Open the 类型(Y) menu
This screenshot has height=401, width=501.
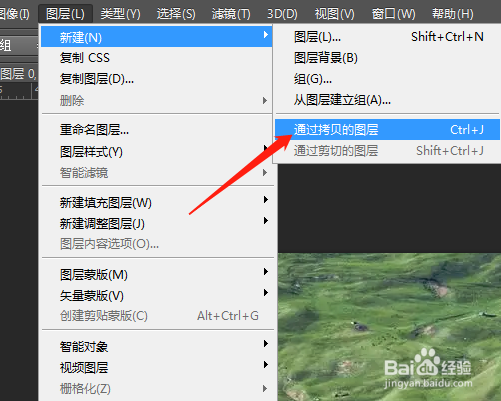[x=120, y=14]
